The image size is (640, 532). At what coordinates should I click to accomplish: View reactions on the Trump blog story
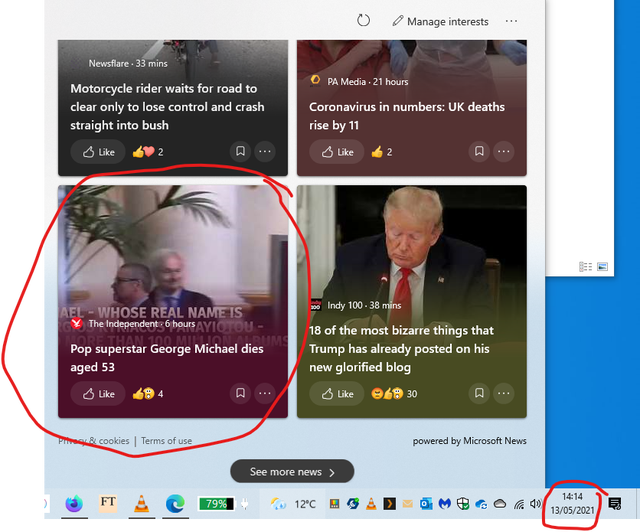click(394, 394)
